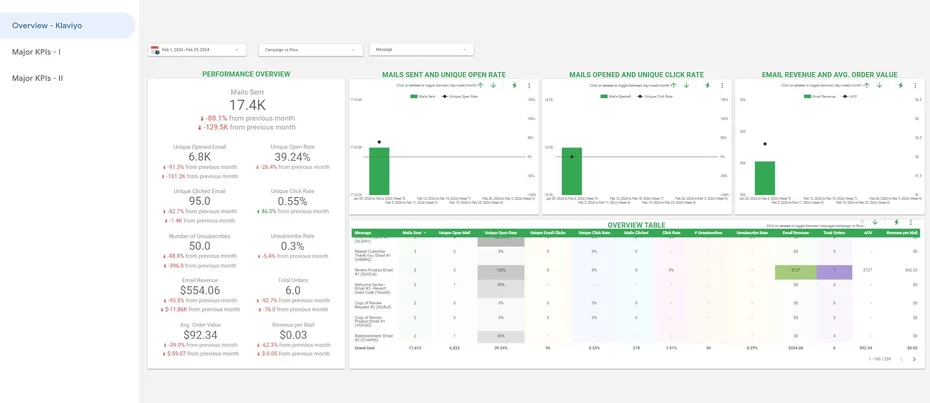Click lightning icon on Overview Table
The width and height of the screenshot is (930, 403).
point(896,222)
